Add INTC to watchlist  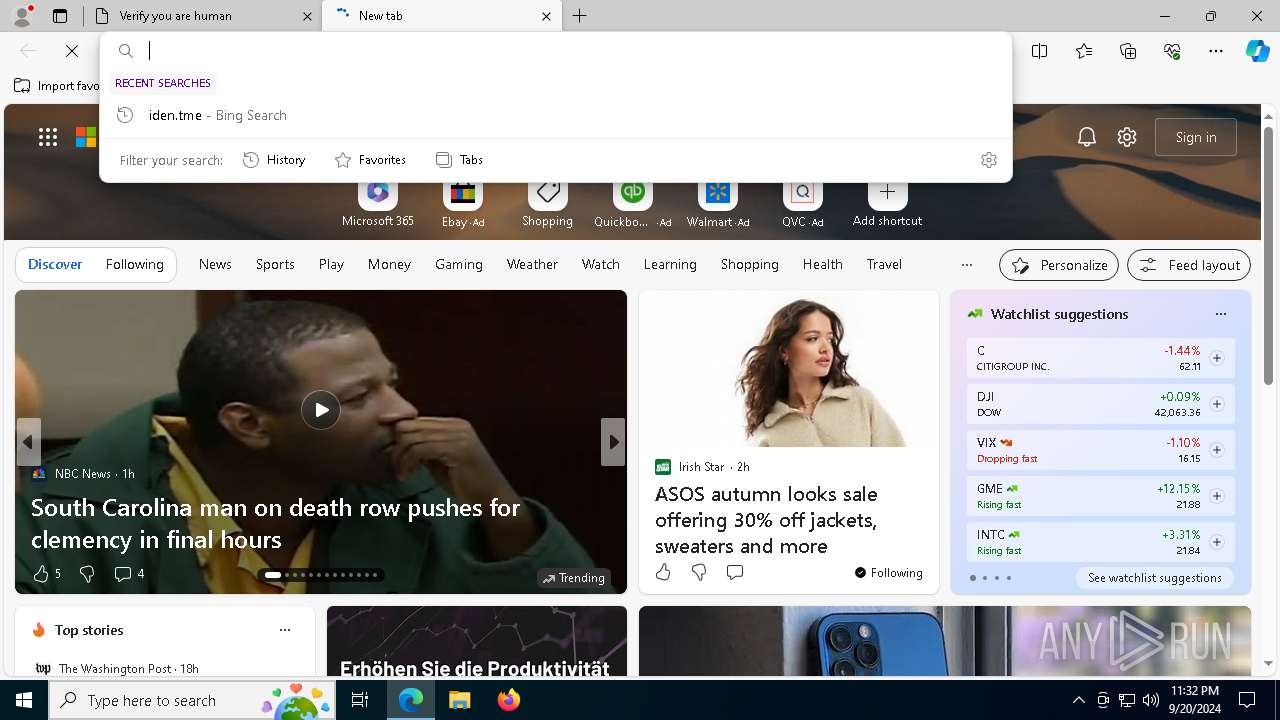click(x=1216, y=542)
